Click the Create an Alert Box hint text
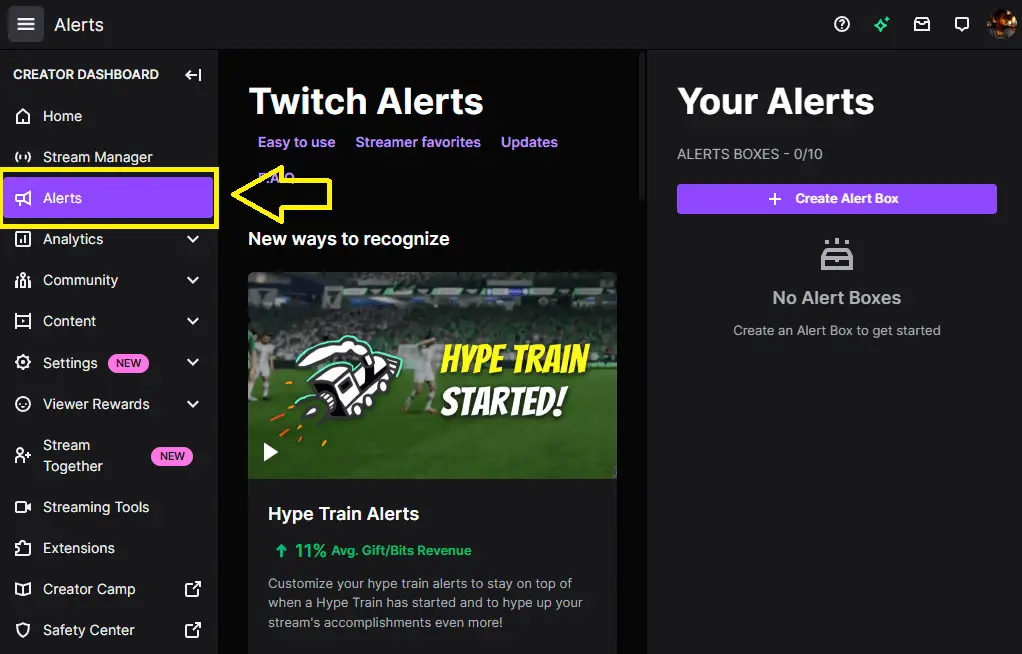1022x654 pixels. (x=836, y=331)
